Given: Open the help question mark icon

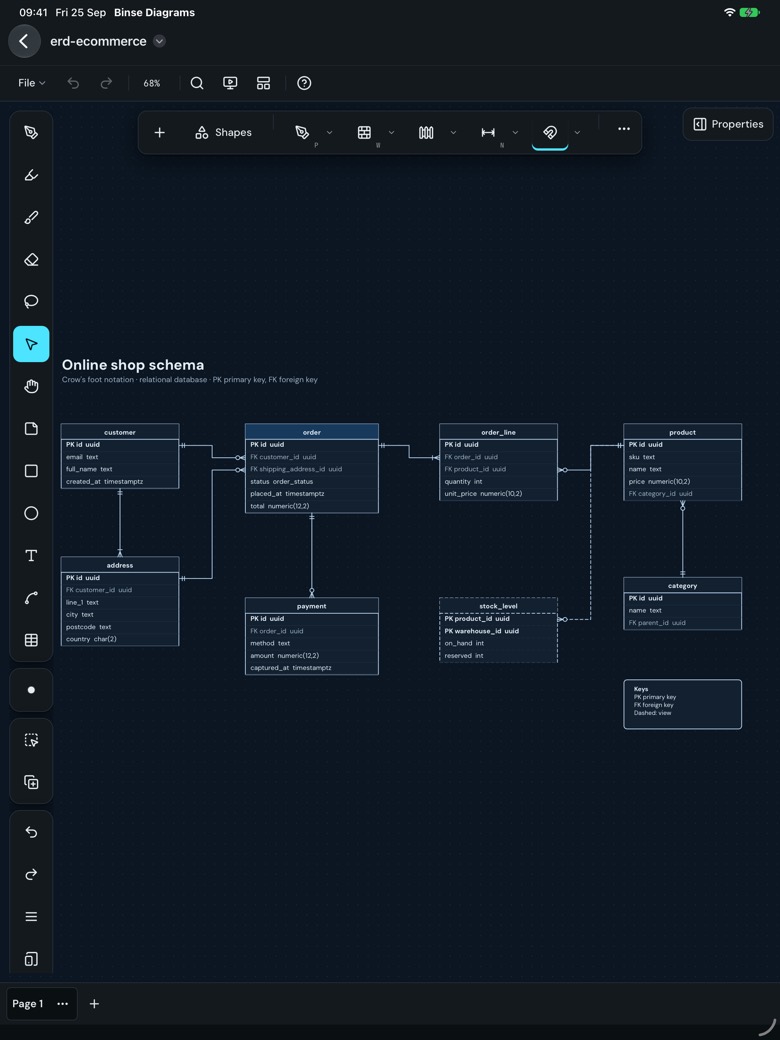Looking at the screenshot, I should click(x=304, y=83).
